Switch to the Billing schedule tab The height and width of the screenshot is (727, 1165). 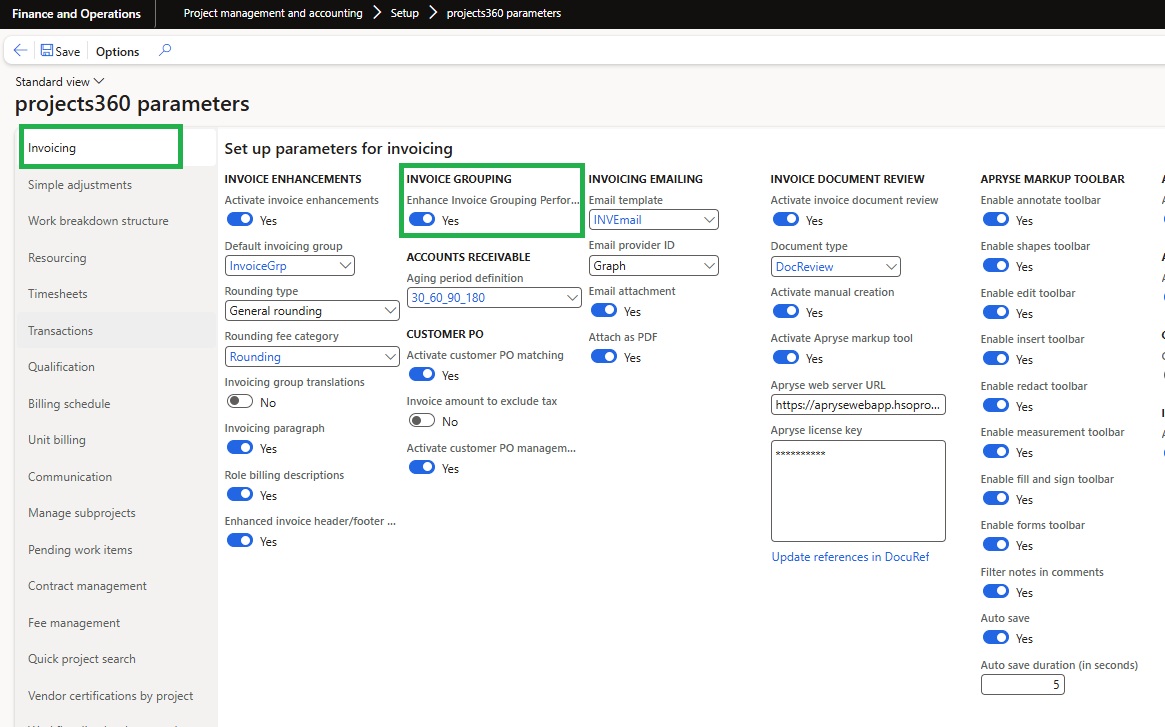point(69,404)
